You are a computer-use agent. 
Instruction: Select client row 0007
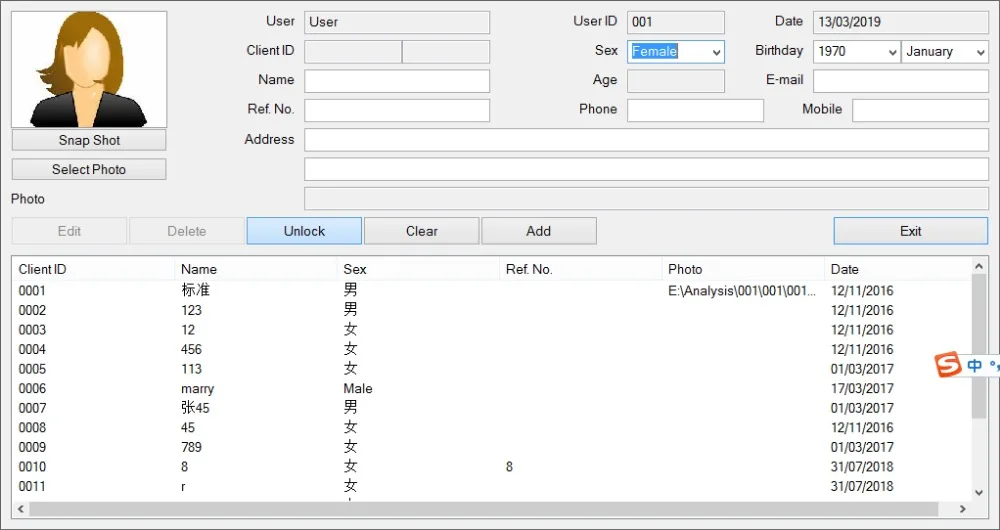(x=491, y=408)
